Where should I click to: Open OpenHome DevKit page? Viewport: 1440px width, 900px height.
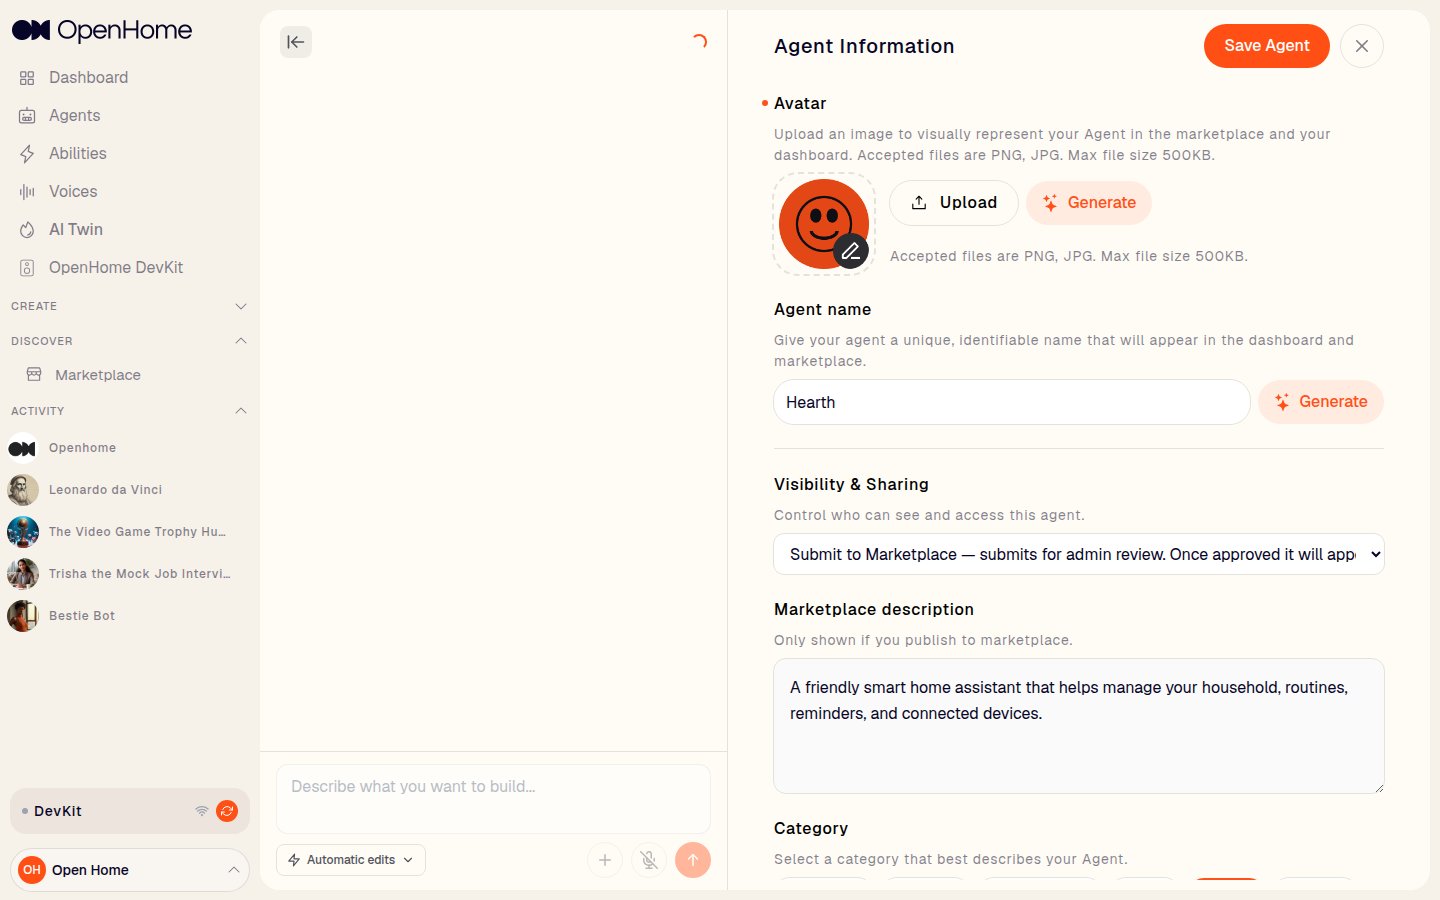point(116,267)
